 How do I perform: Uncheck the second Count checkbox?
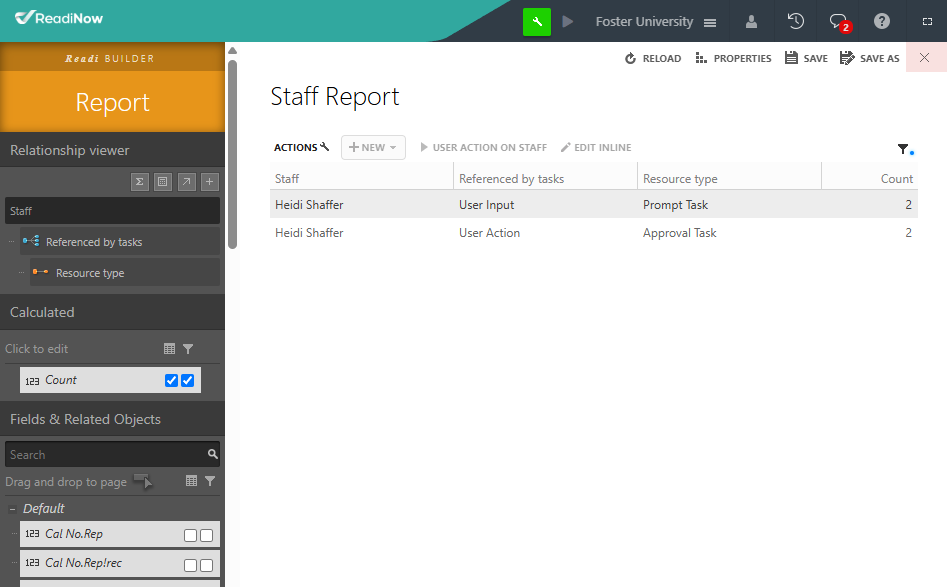point(188,380)
